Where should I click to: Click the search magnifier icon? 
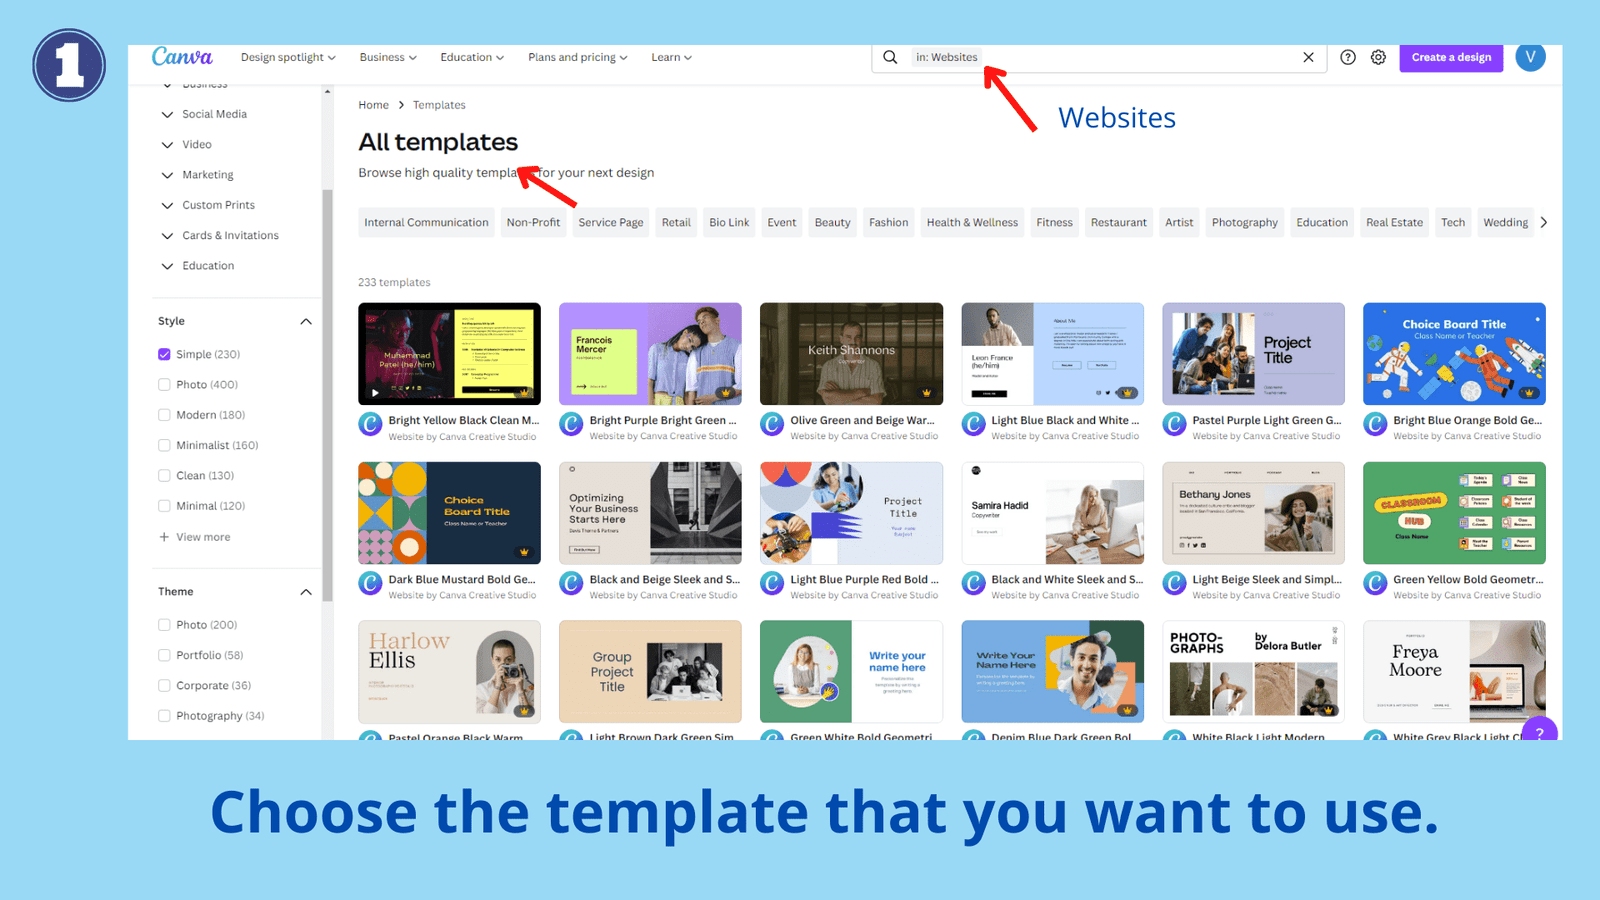pyautogui.click(x=890, y=57)
